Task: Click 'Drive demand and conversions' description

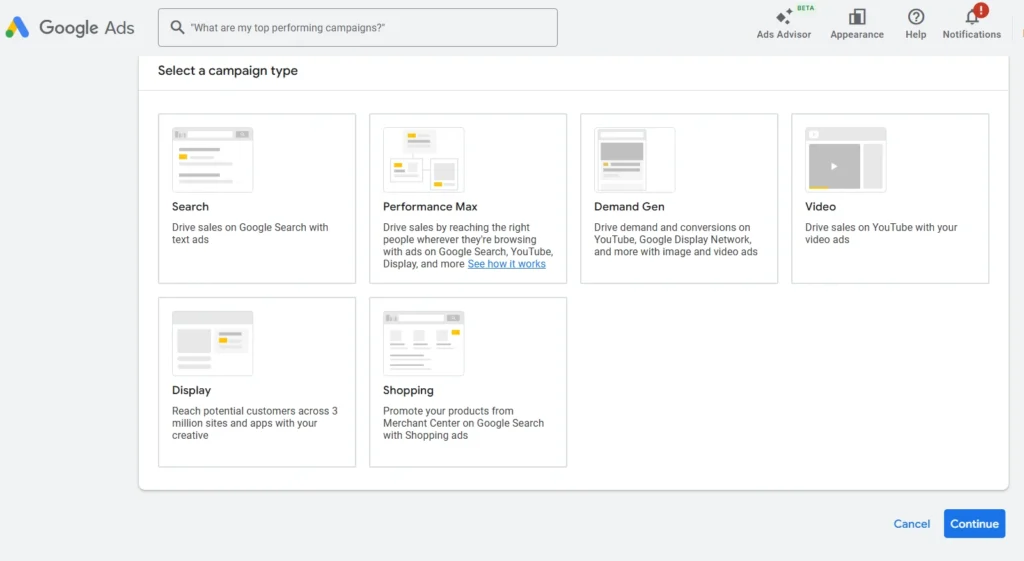Action: (x=676, y=239)
